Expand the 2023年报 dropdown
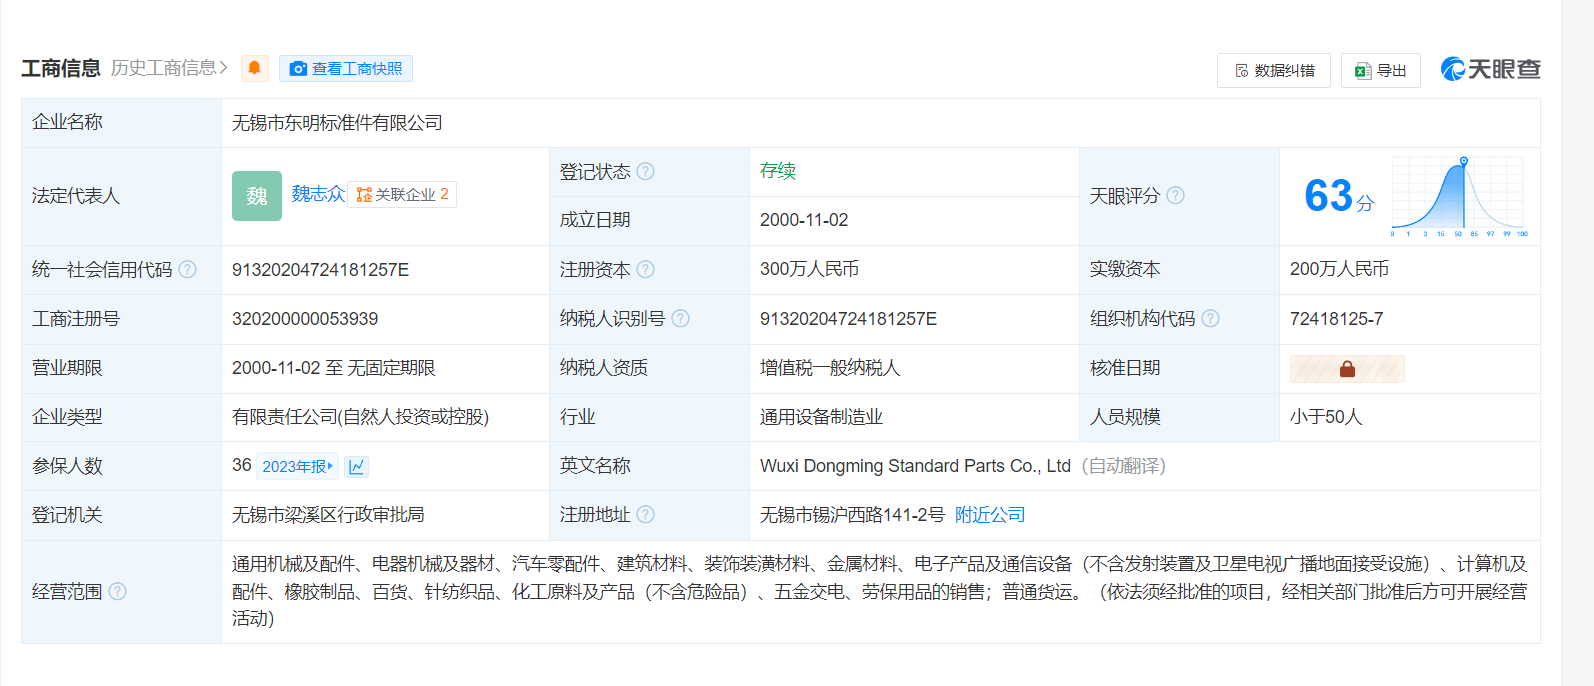Screen dimensions: 1594x686 (298, 466)
